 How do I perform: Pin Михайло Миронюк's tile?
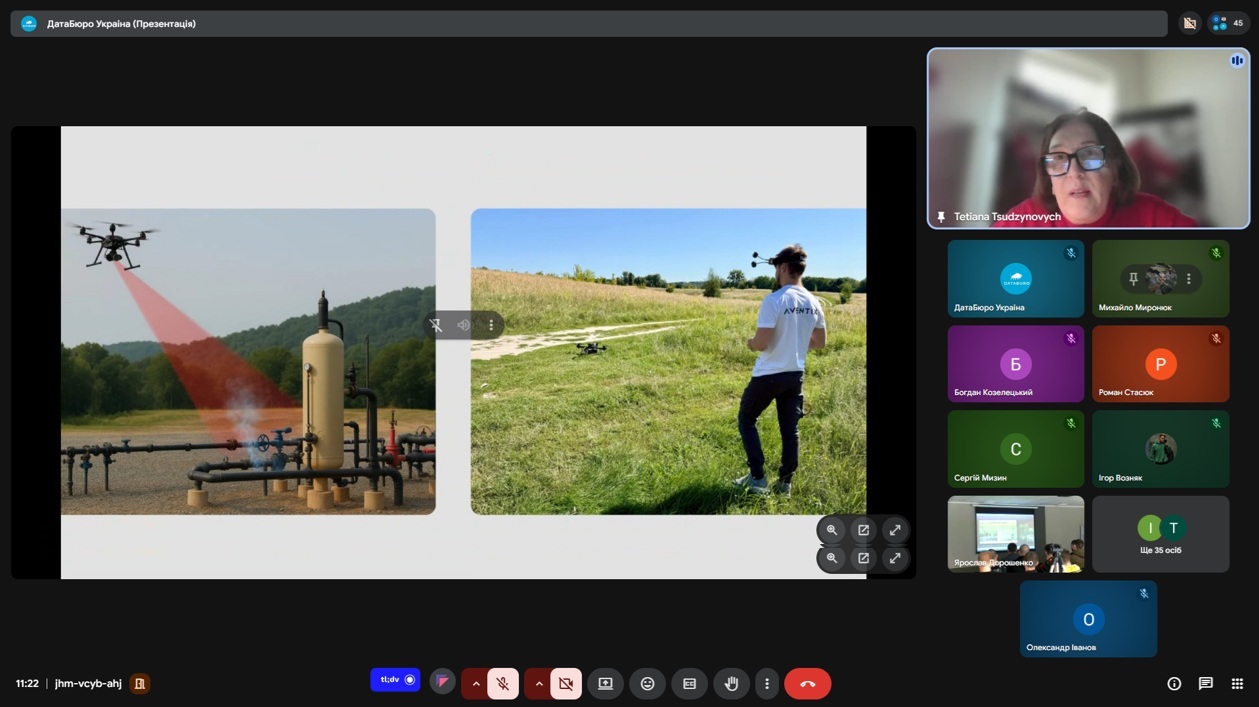1133,279
